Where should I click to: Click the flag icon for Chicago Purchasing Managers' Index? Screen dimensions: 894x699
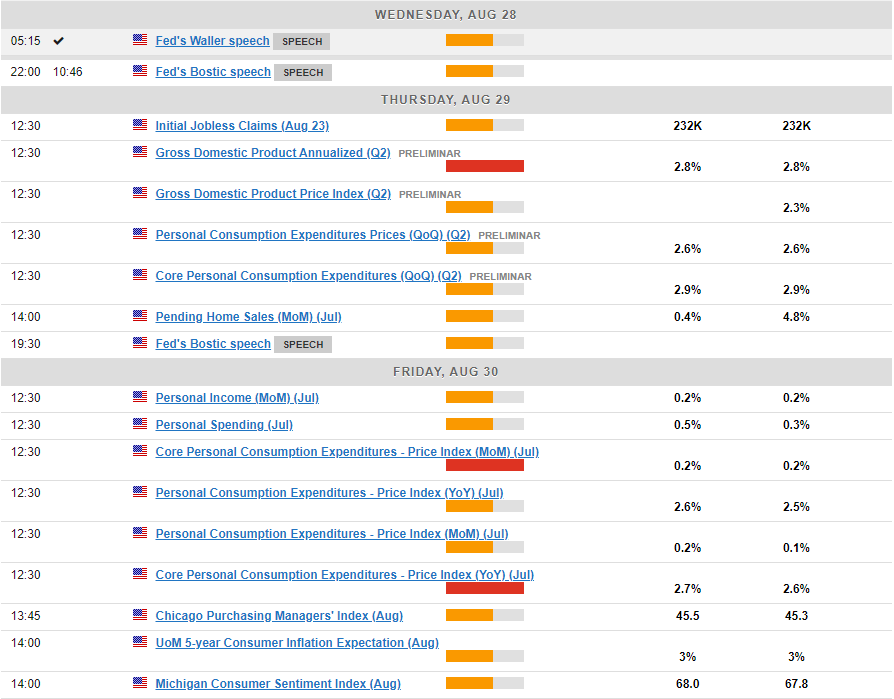point(140,615)
